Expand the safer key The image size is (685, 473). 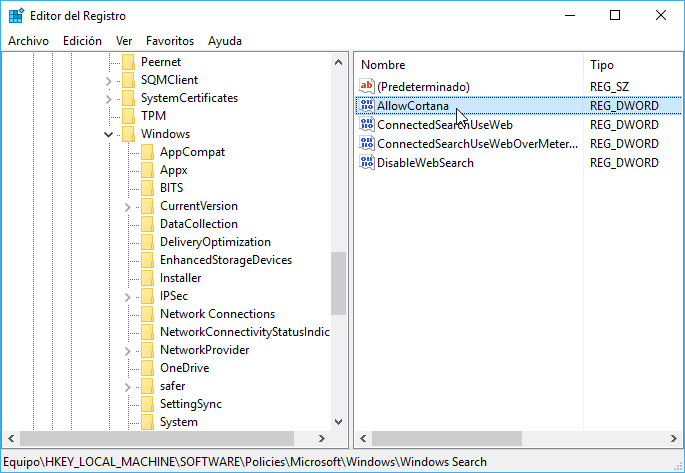pyautogui.click(x=128, y=387)
